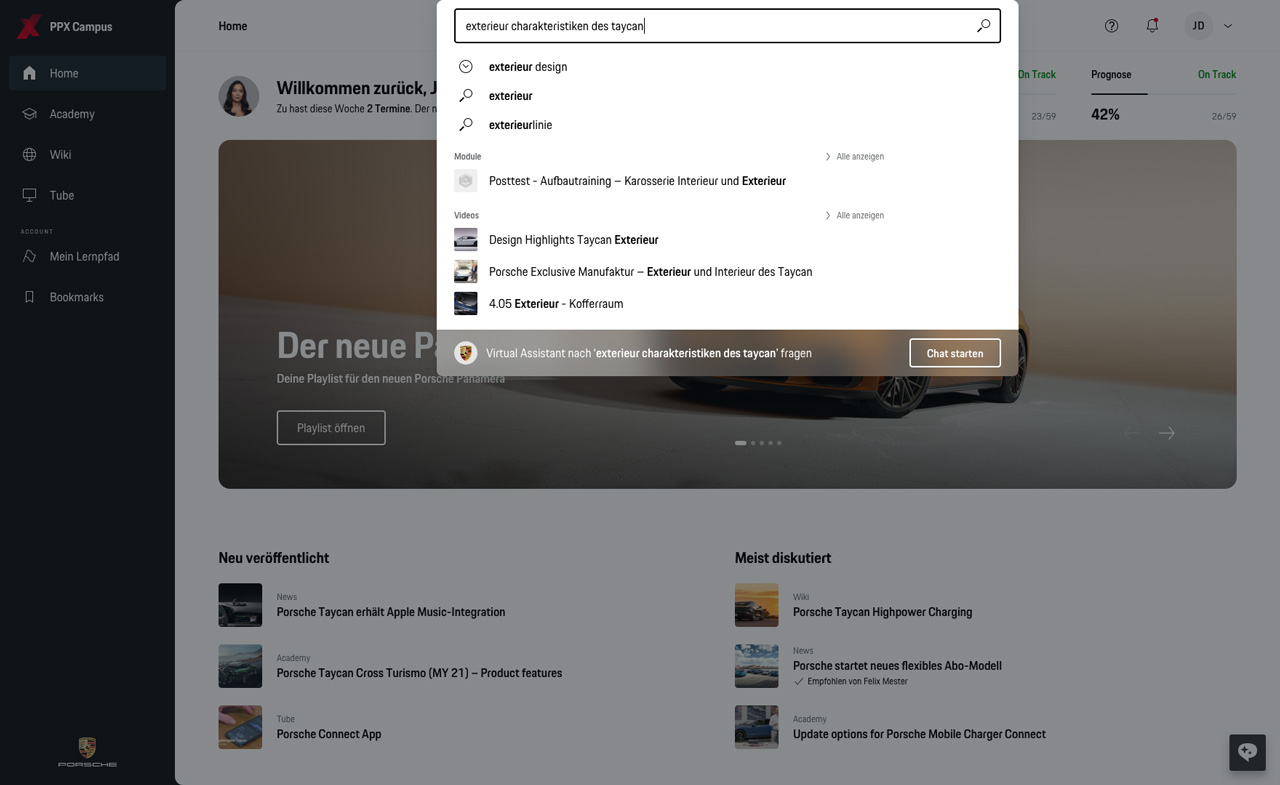
Task: Click the Home breadcrumb title in header
Action: pos(233,26)
